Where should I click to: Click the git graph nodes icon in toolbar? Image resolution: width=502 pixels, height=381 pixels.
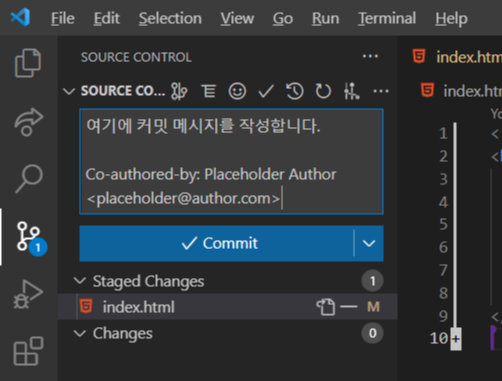point(352,91)
